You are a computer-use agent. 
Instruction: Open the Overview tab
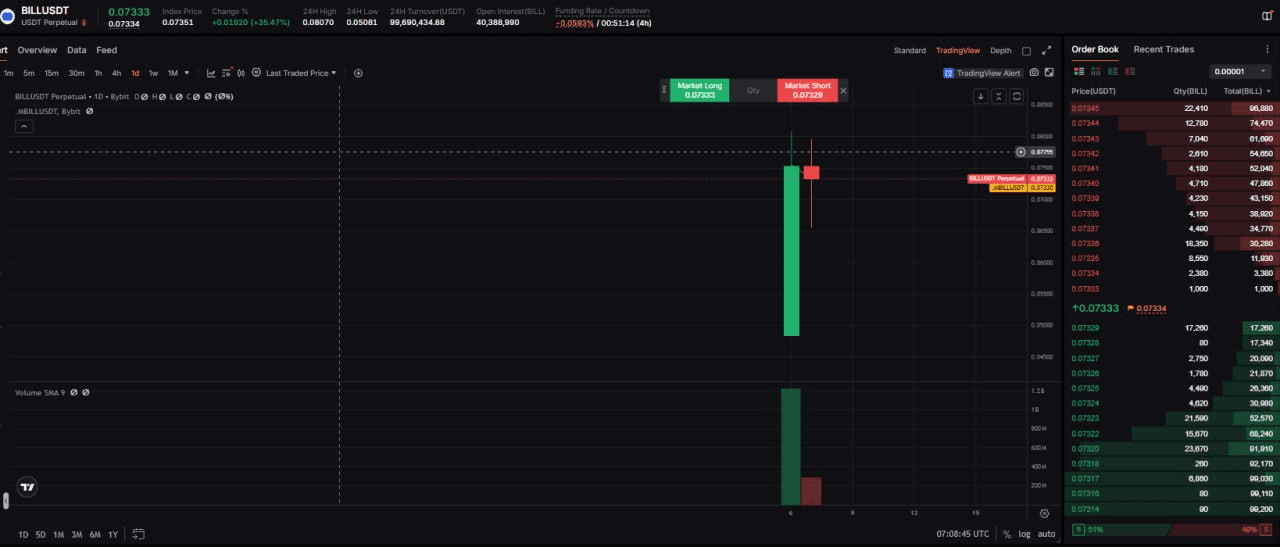pyautogui.click(x=37, y=50)
